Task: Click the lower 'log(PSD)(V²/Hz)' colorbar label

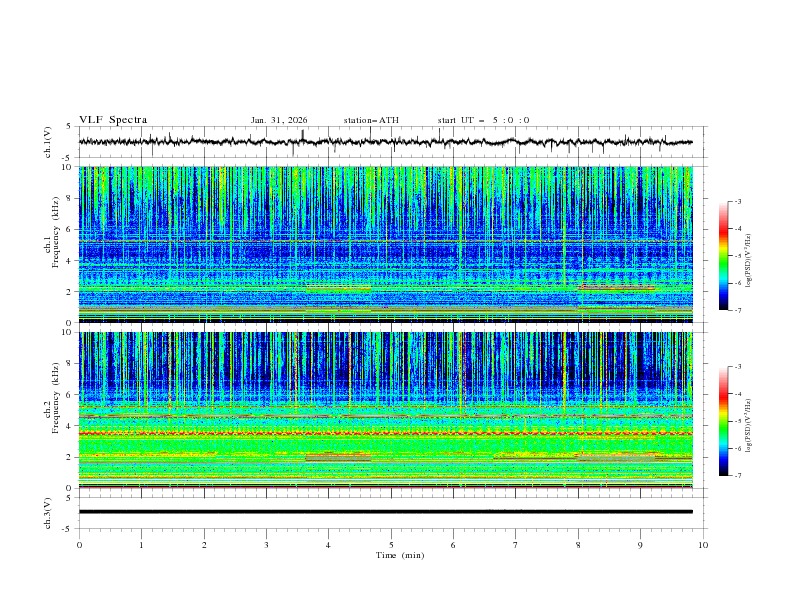Action: 749,426
